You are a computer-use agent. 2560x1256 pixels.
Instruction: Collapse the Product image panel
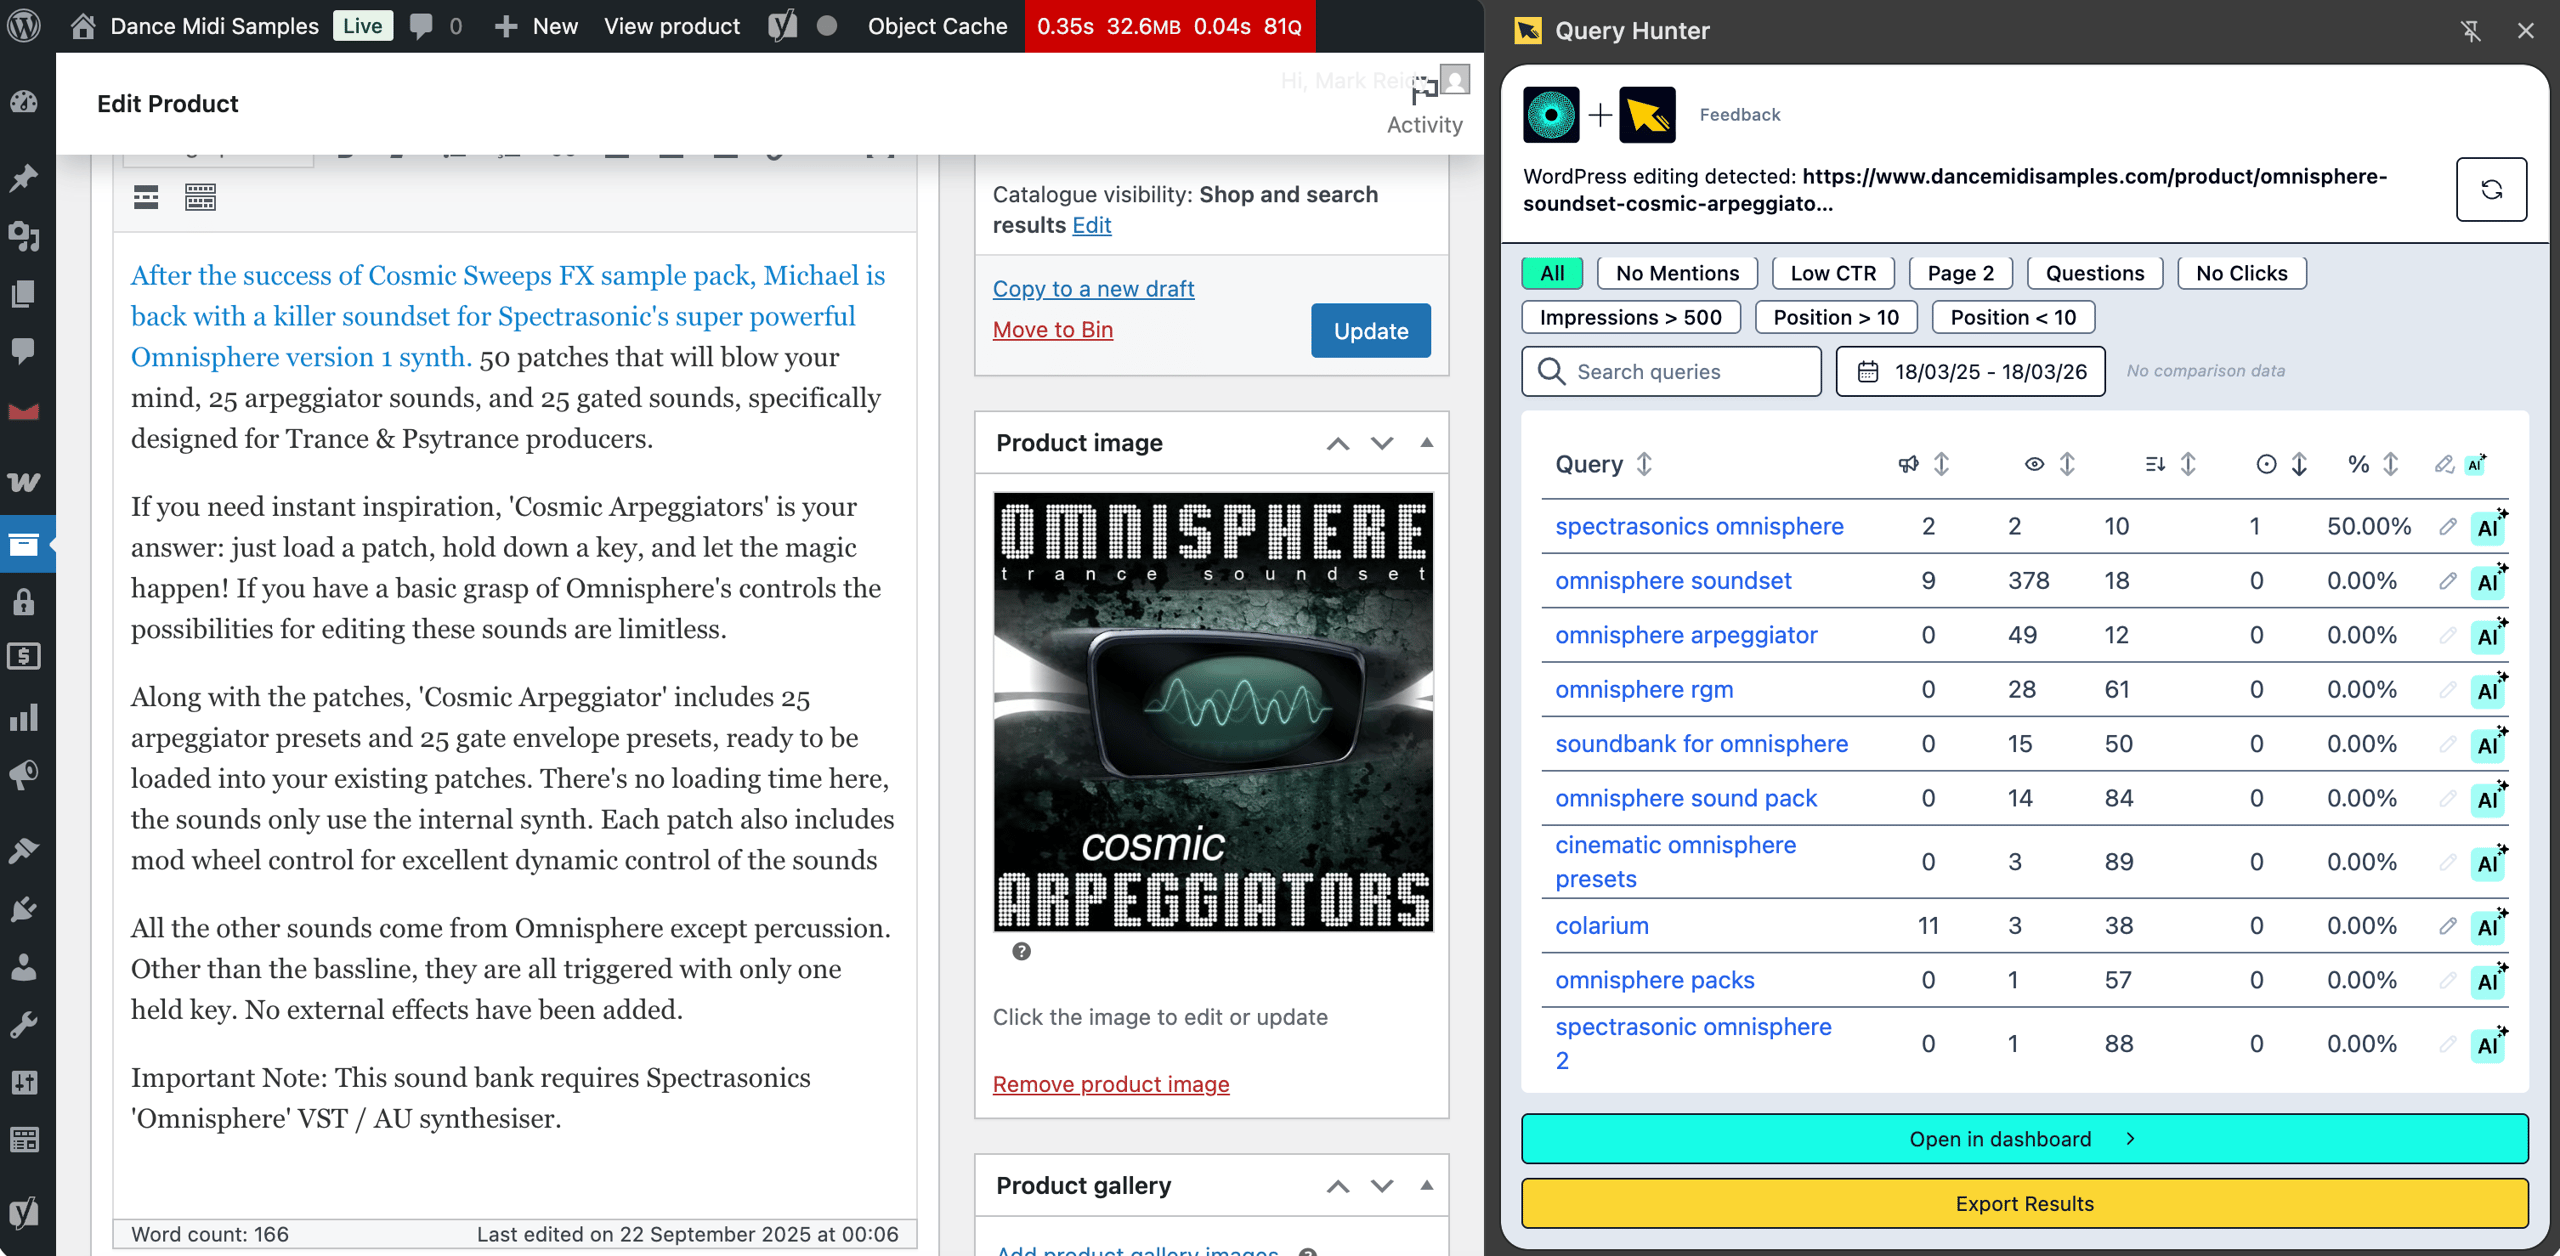1427,443
